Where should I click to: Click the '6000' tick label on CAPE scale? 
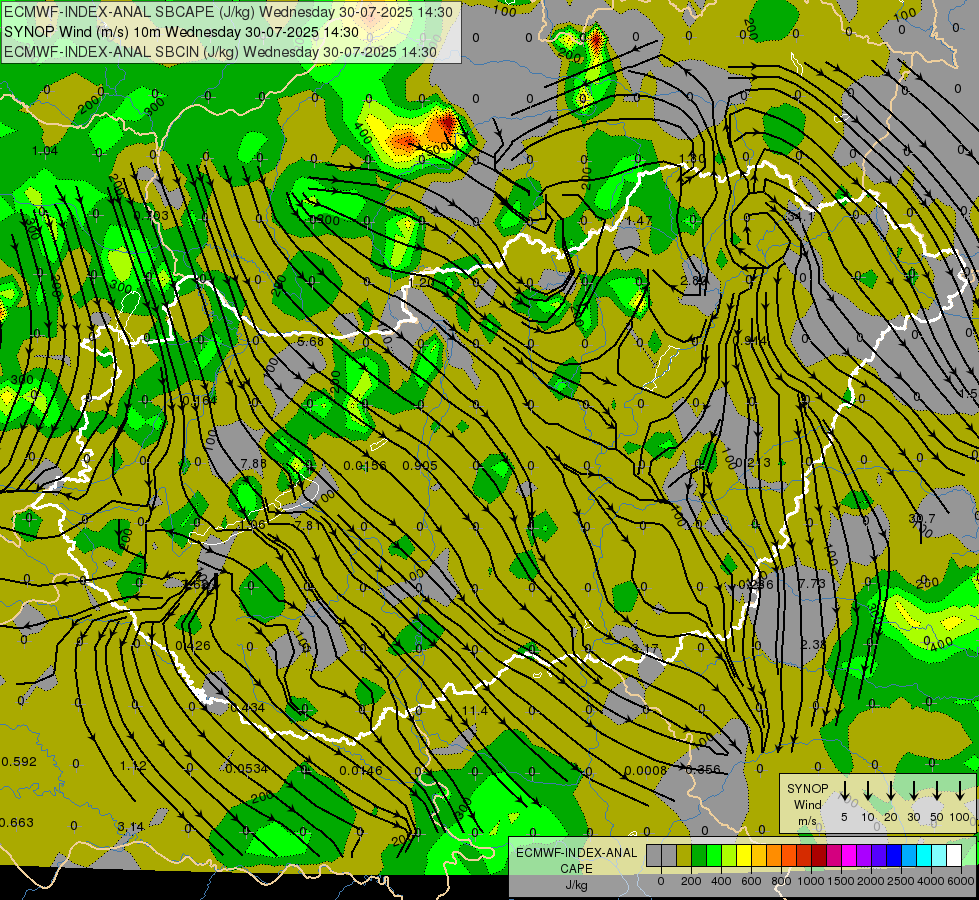point(961,881)
